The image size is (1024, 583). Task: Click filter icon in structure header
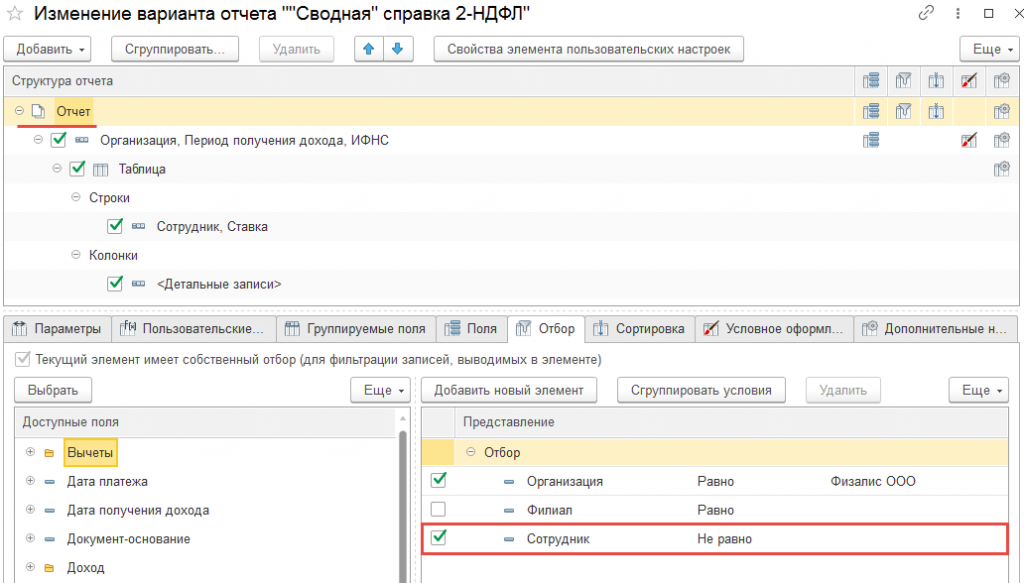point(904,81)
